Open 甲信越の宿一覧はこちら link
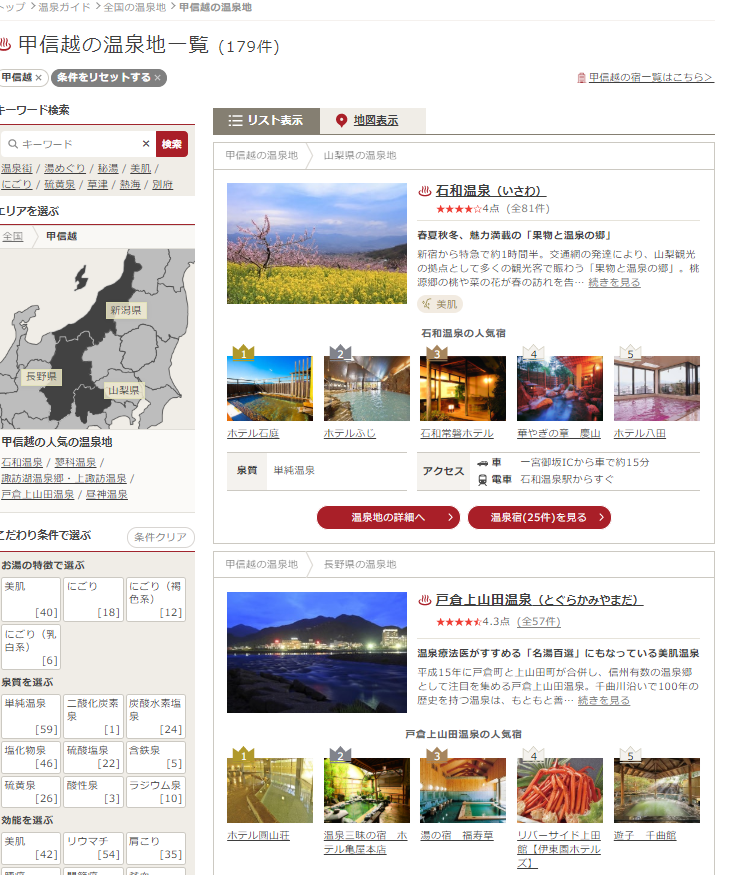The image size is (740, 875). tap(651, 77)
